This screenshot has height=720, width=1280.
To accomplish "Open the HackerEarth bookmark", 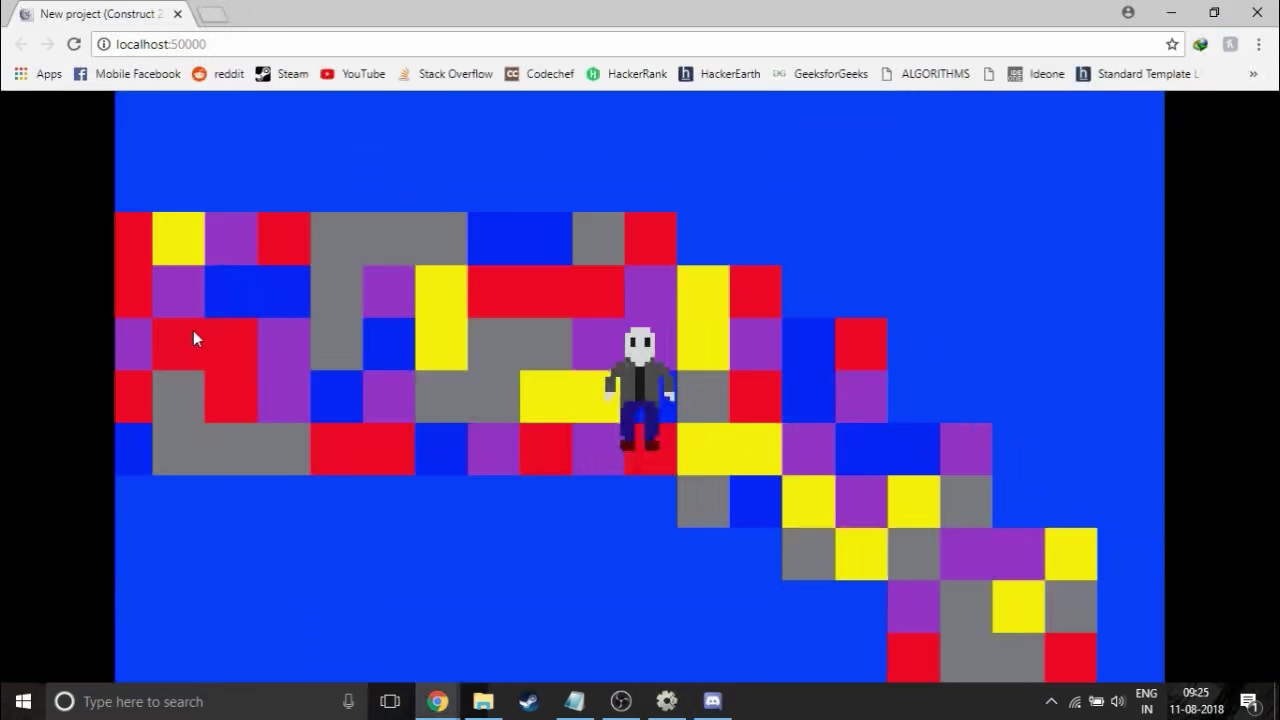I will [x=719, y=74].
